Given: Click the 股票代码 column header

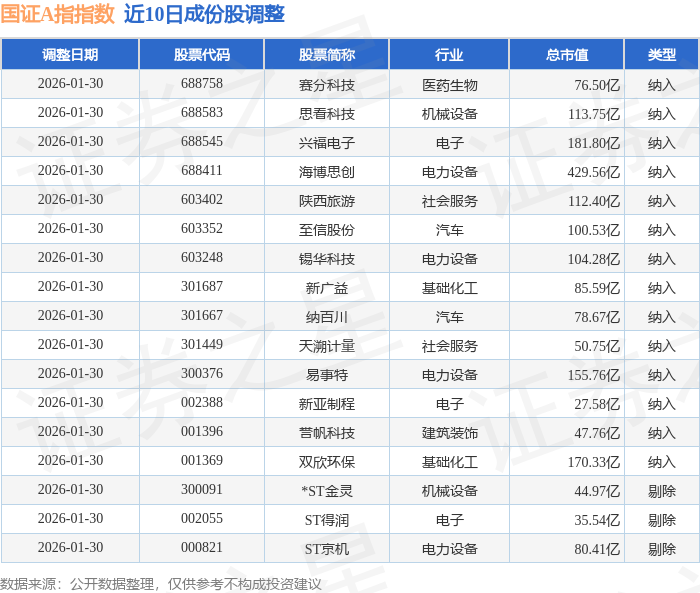Looking at the screenshot, I should (x=202, y=54).
